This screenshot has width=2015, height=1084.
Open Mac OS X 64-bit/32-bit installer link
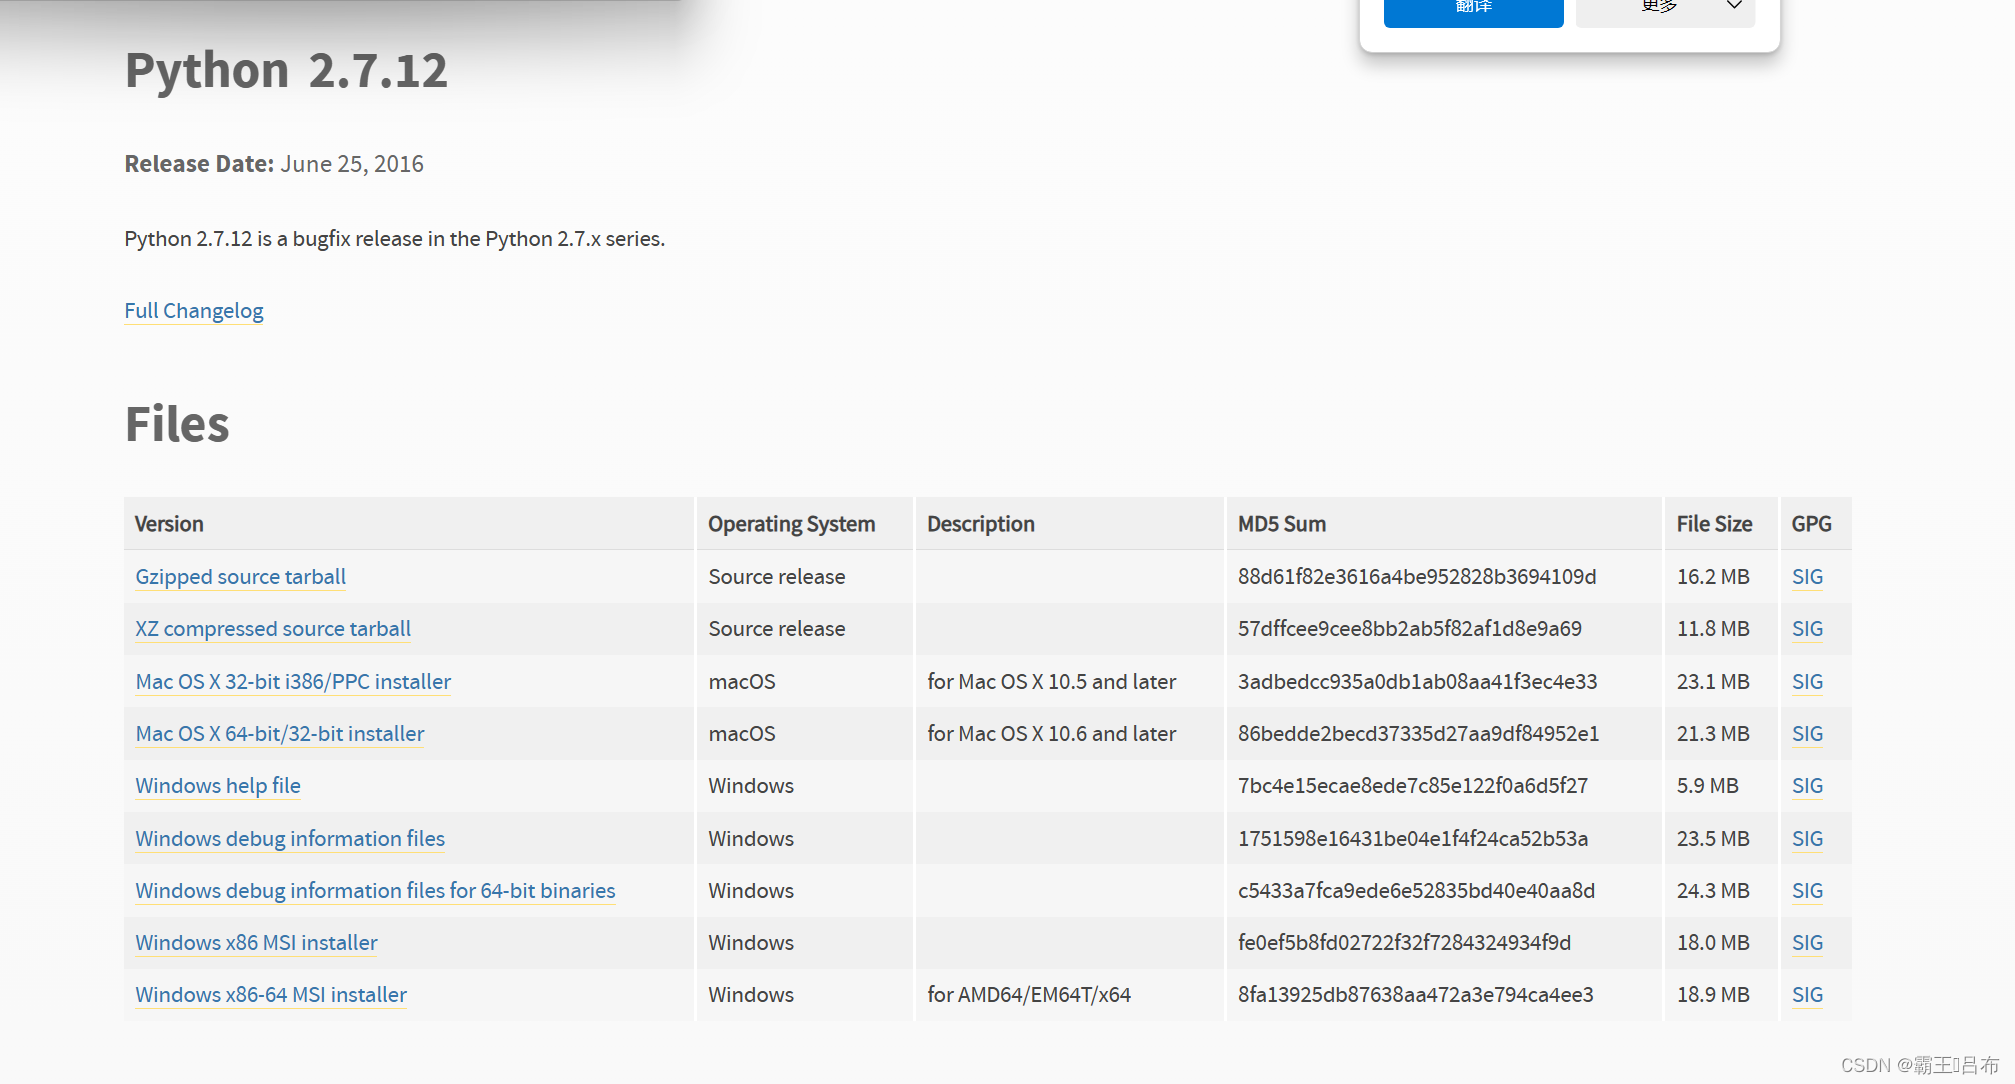click(x=280, y=734)
